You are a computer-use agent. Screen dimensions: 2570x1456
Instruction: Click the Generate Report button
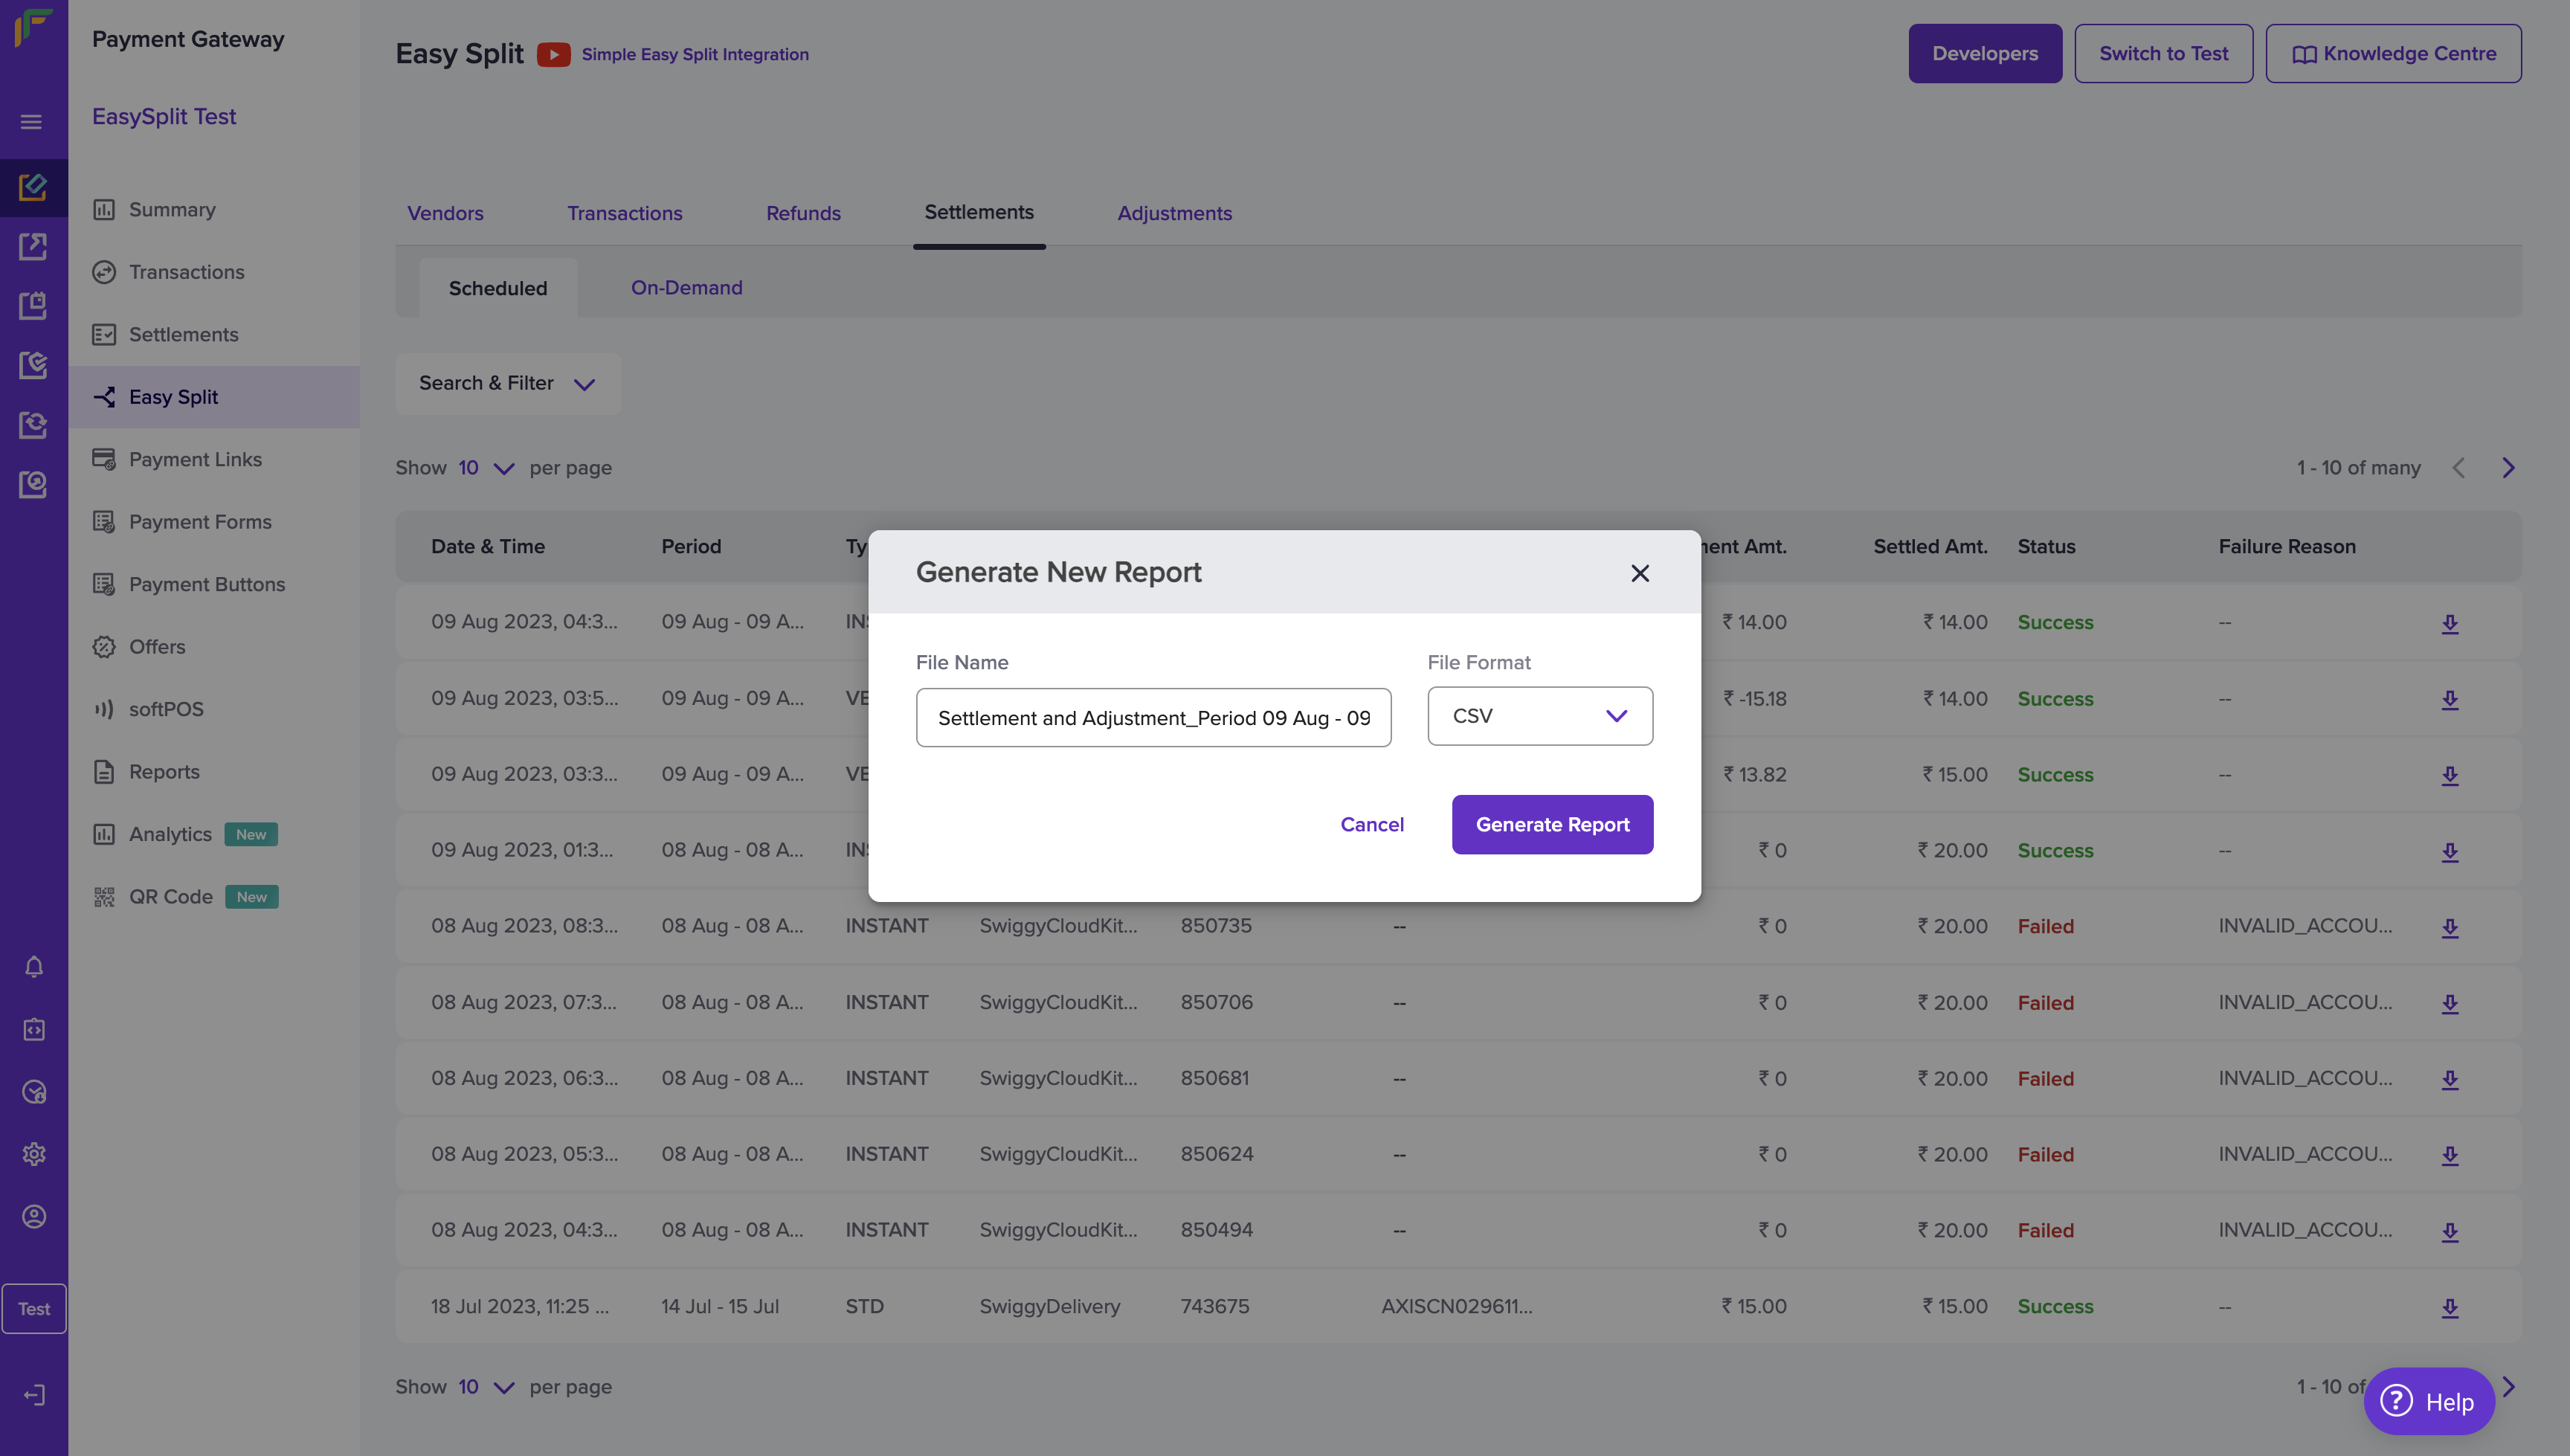(1551, 825)
